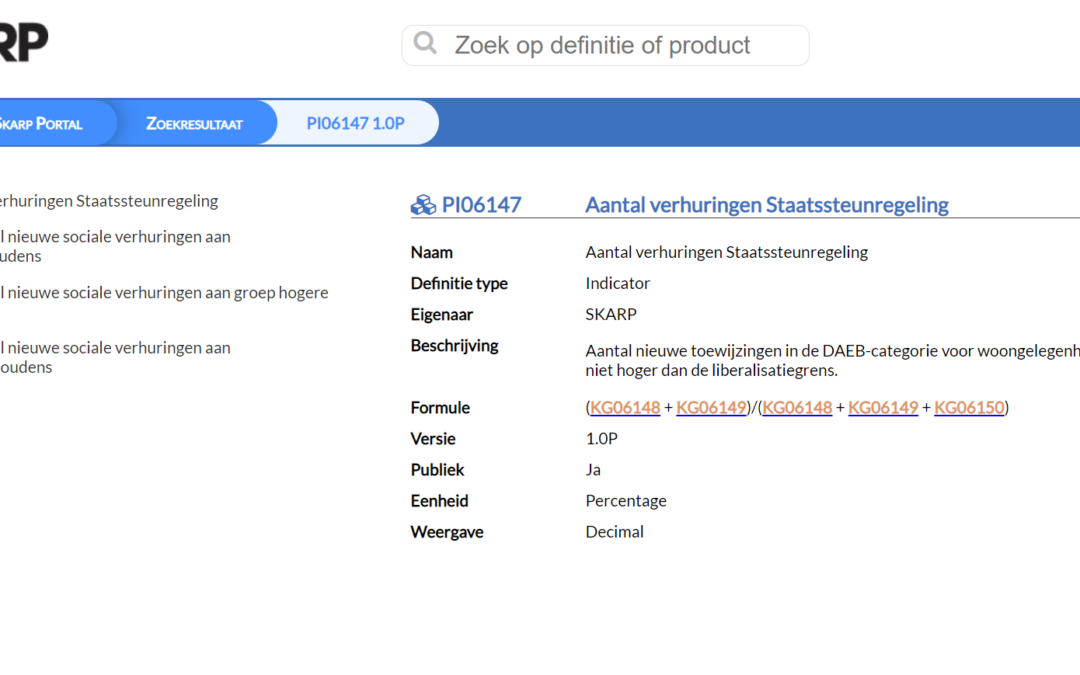Return to the Zoekresultaat breadcrumb
1080x675 pixels.
pyautogui.click(x=194, y=123)
